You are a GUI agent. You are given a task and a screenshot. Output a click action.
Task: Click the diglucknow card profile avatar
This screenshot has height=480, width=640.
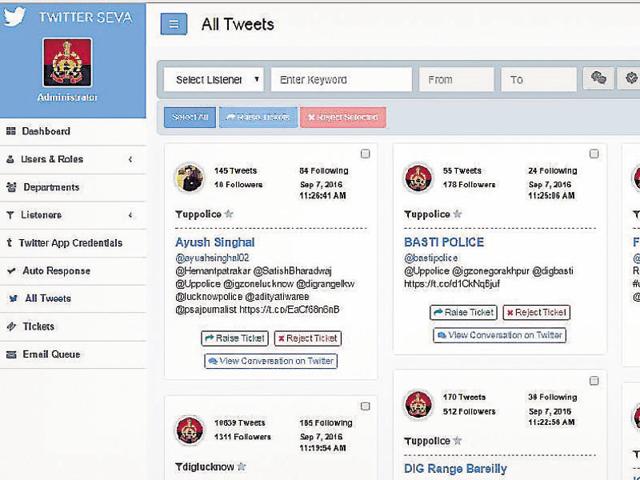pos(189,430)
